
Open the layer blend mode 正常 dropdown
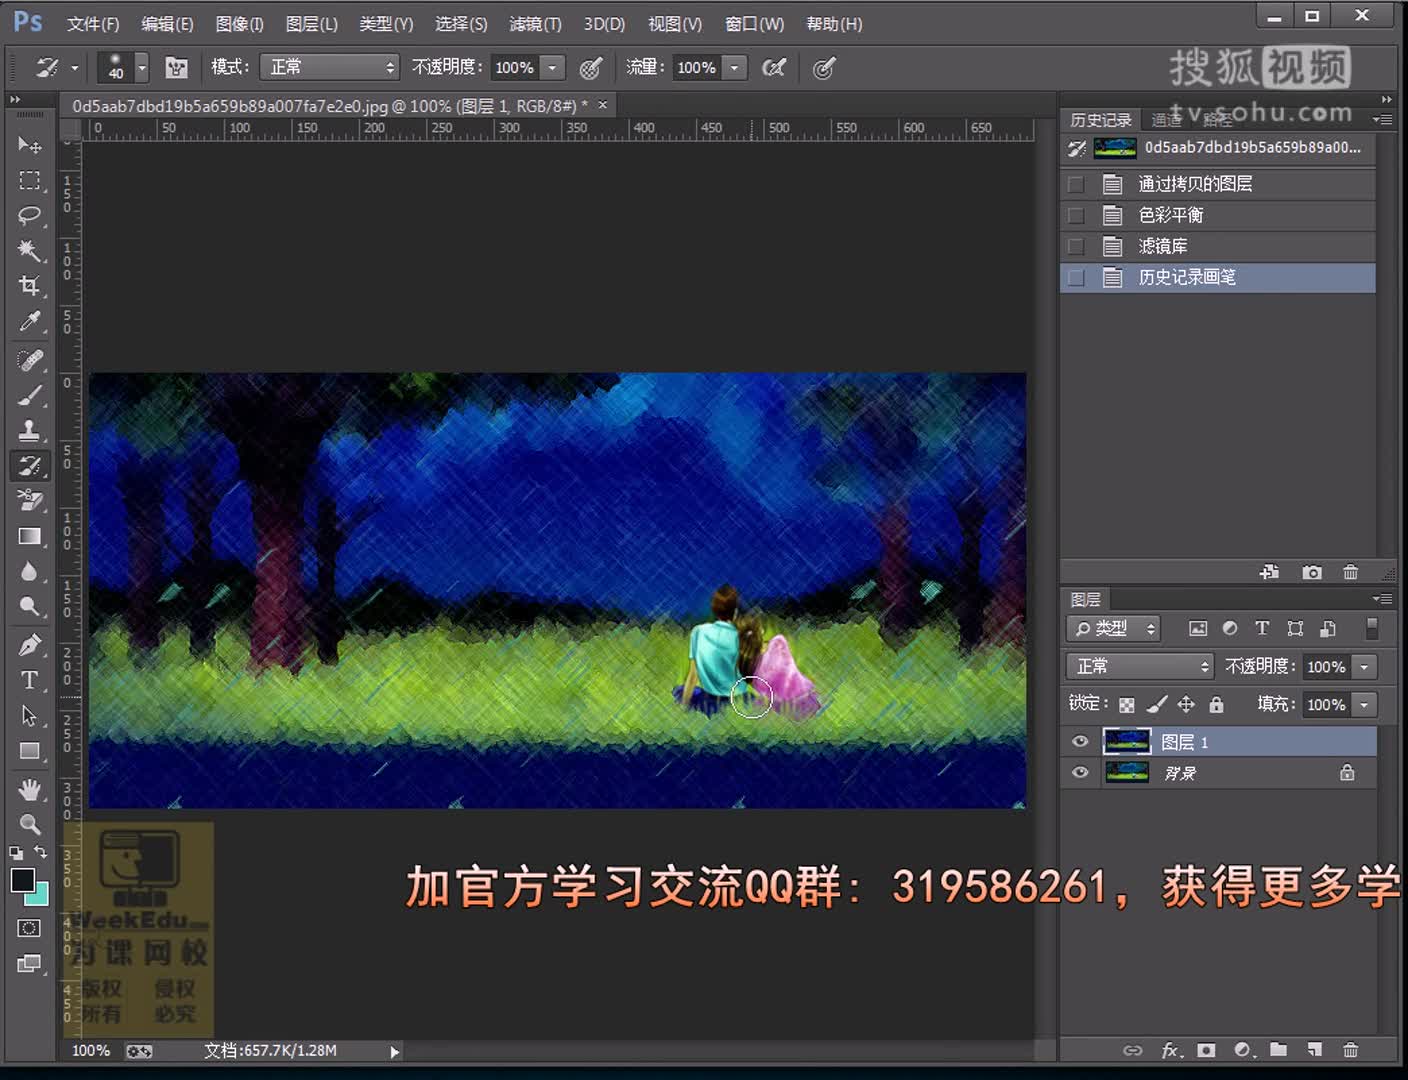(x=1140, y=666)
